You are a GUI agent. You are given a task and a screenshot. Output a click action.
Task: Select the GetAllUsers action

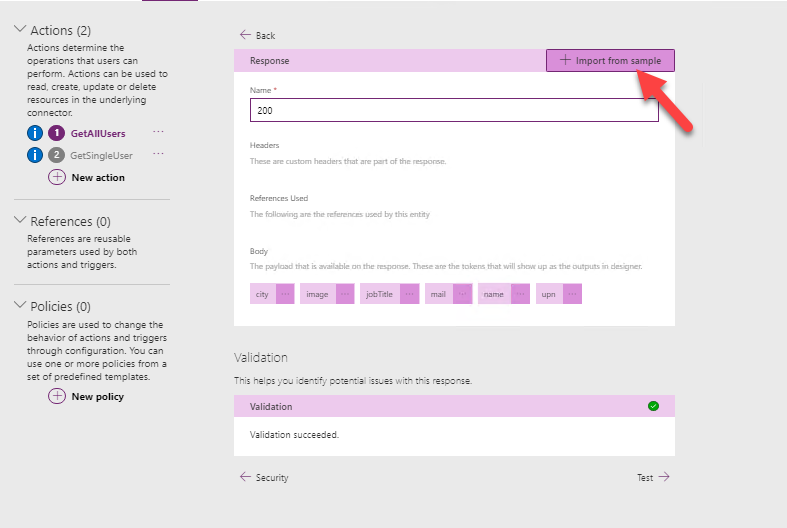tap(98, 134)
